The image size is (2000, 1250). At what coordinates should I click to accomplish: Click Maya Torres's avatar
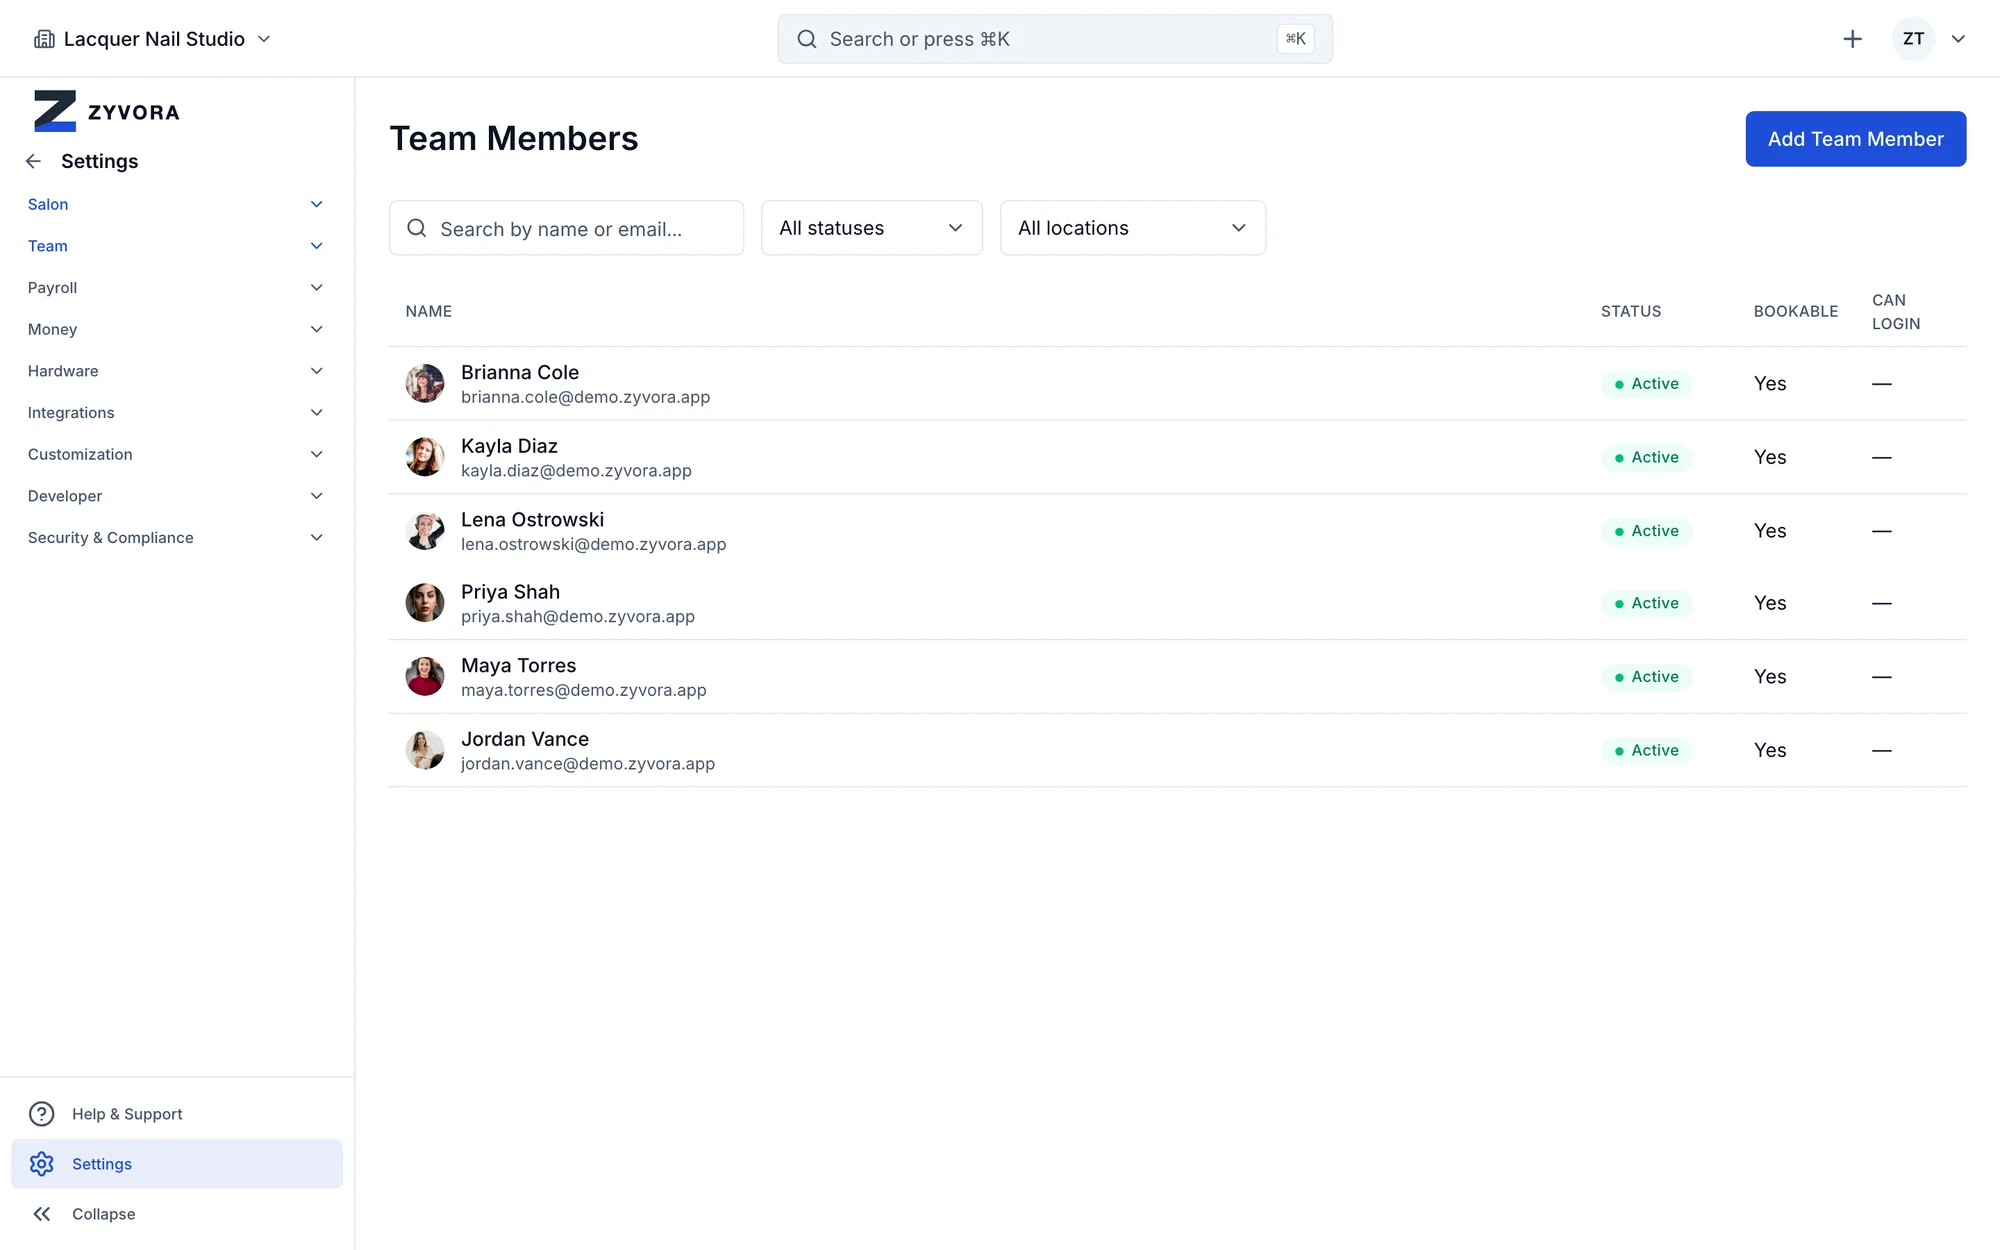(425, 677)
